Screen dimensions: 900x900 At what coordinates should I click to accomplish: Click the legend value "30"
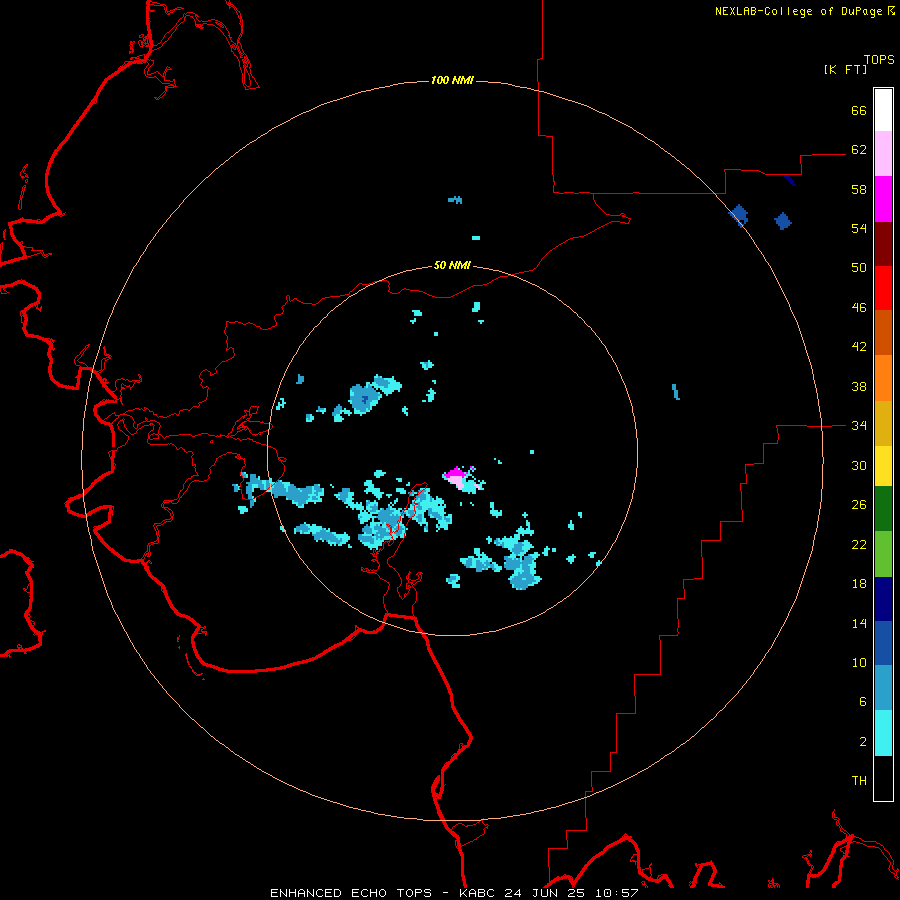[859, 465]
